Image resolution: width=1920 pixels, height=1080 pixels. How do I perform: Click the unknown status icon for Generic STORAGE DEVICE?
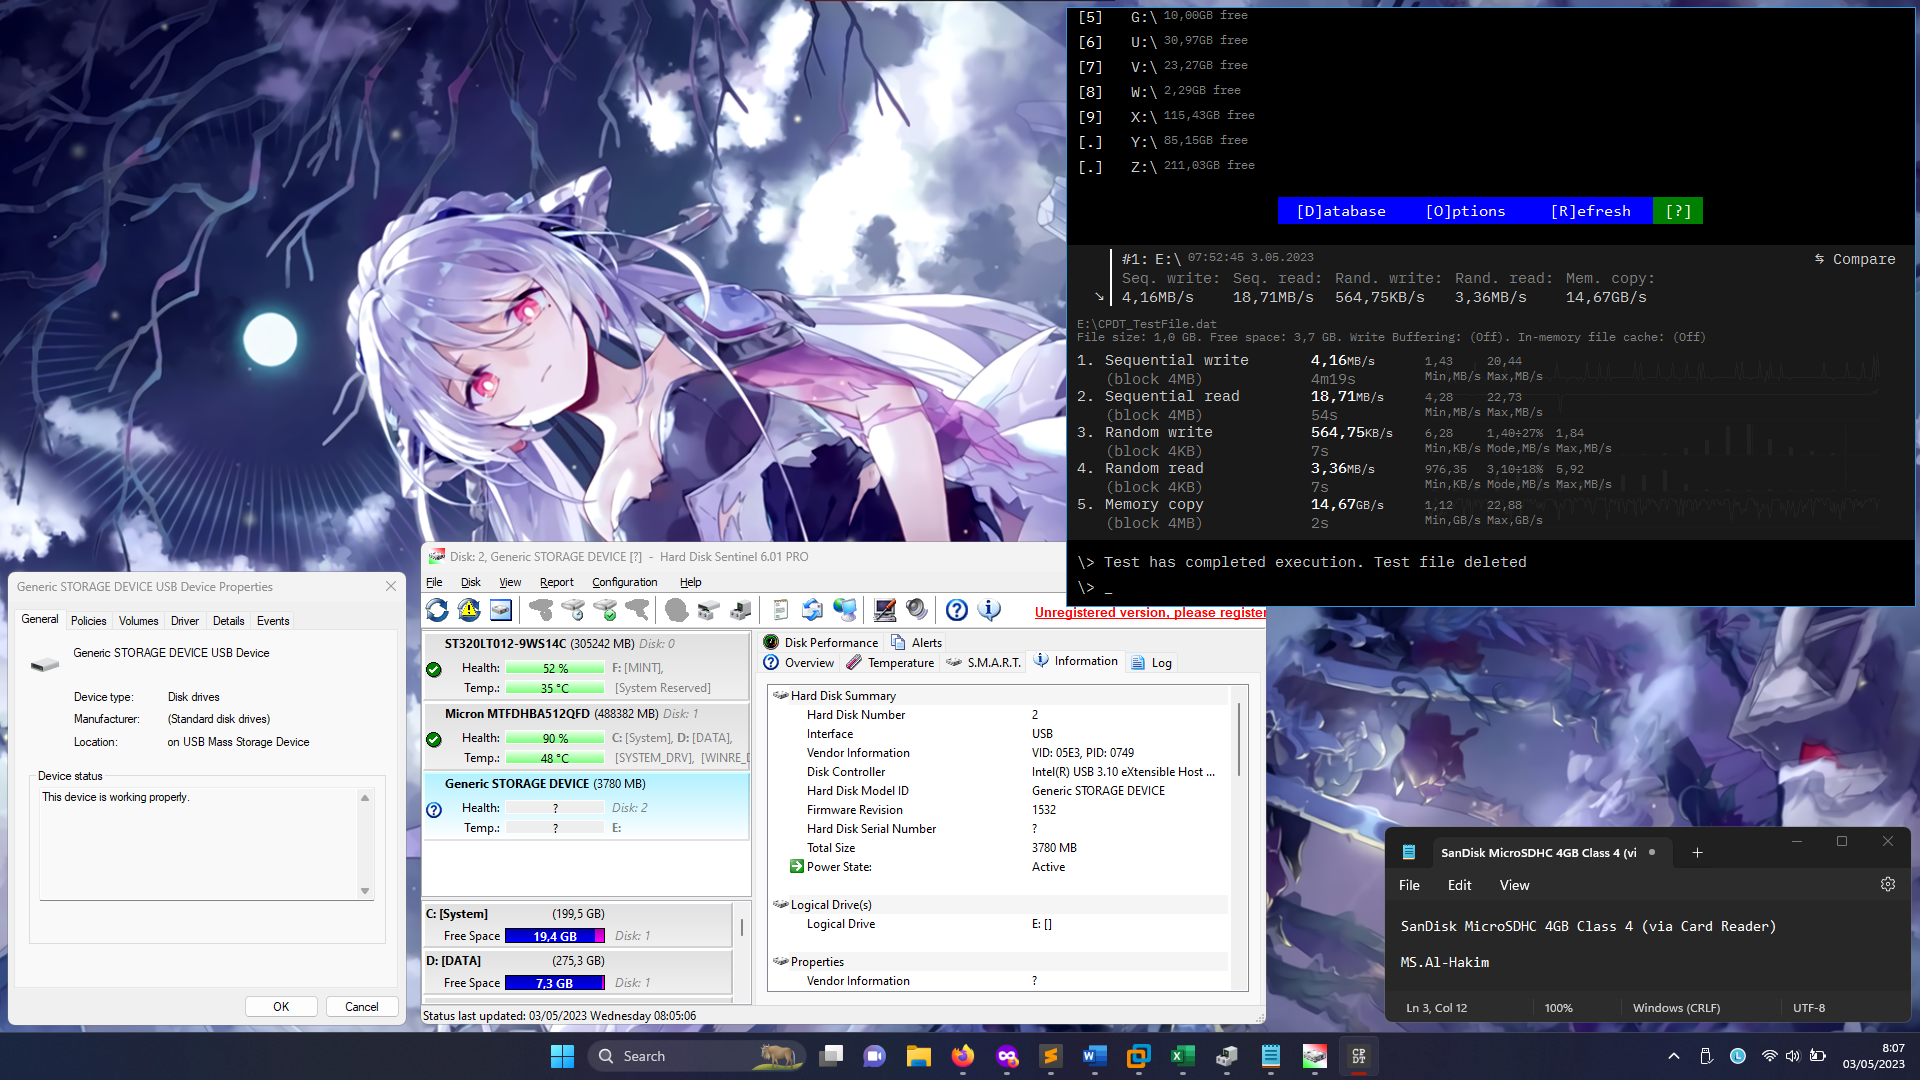point(434,810)
